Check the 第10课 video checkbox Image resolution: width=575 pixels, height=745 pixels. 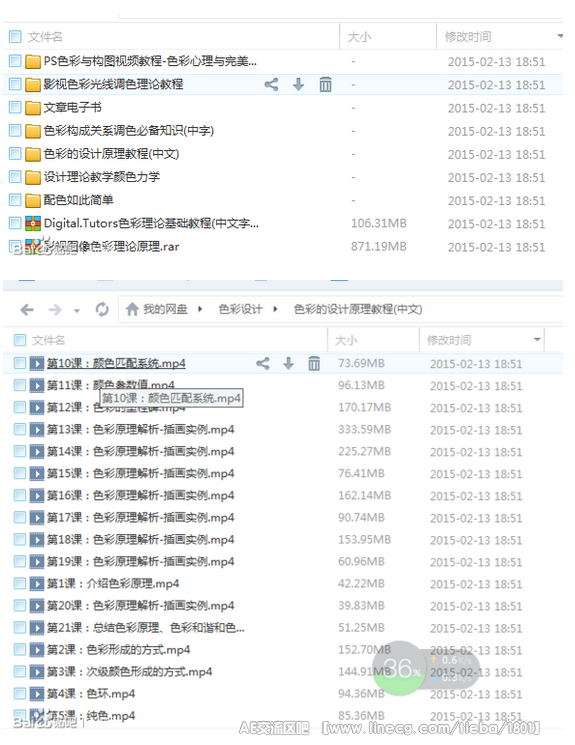point(19,363)
